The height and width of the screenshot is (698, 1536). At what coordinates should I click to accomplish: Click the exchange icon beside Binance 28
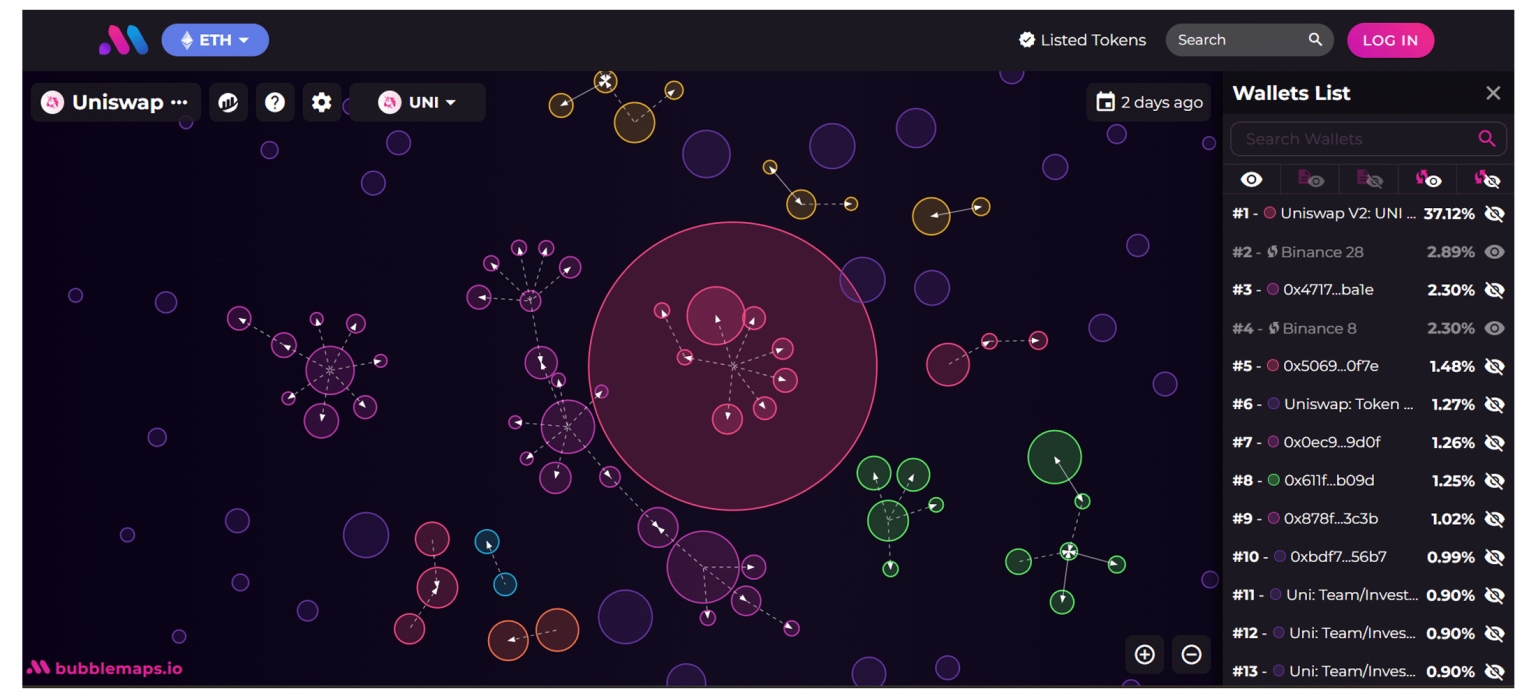(x=1272, y=252)
